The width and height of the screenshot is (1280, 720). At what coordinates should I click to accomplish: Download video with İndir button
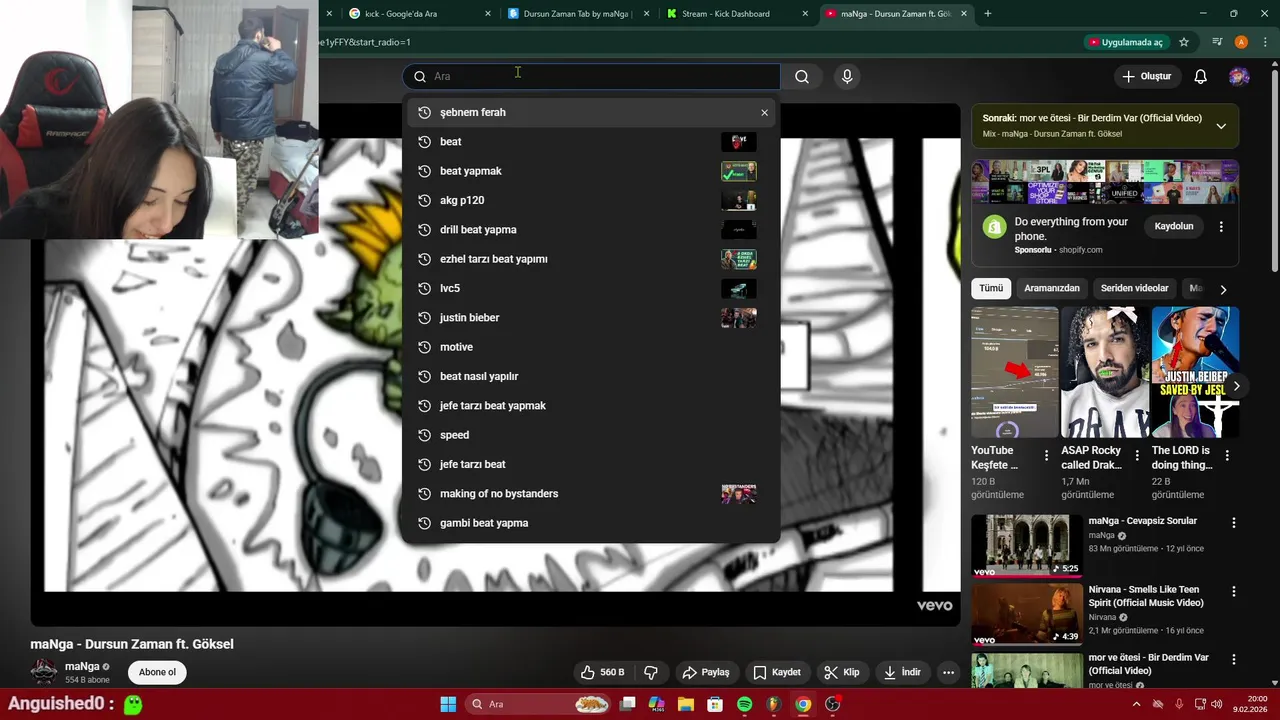902,672
